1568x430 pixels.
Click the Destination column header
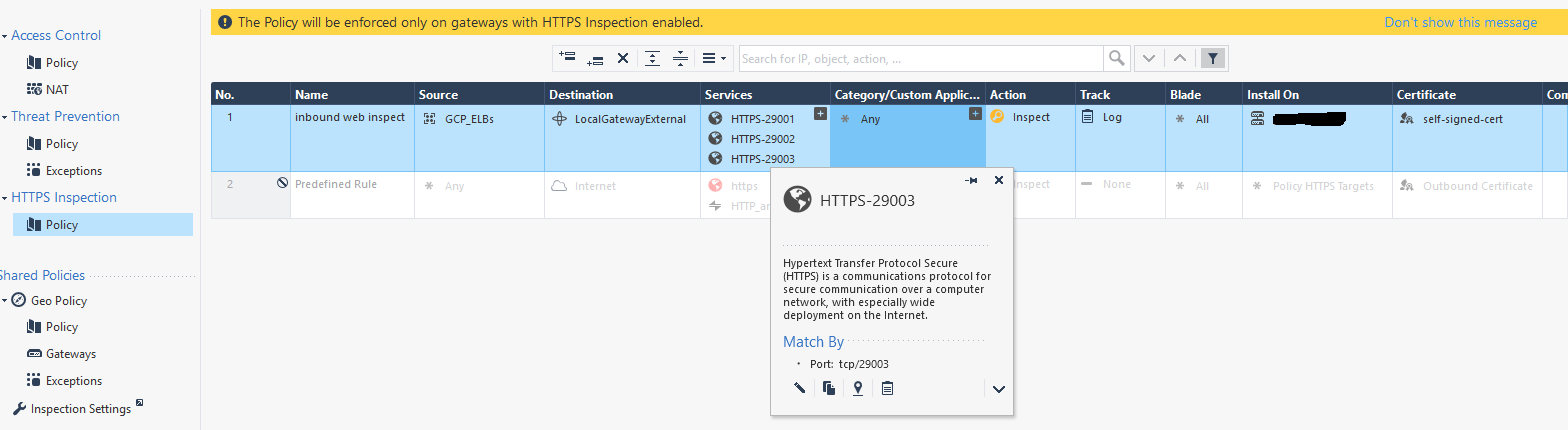622,94
